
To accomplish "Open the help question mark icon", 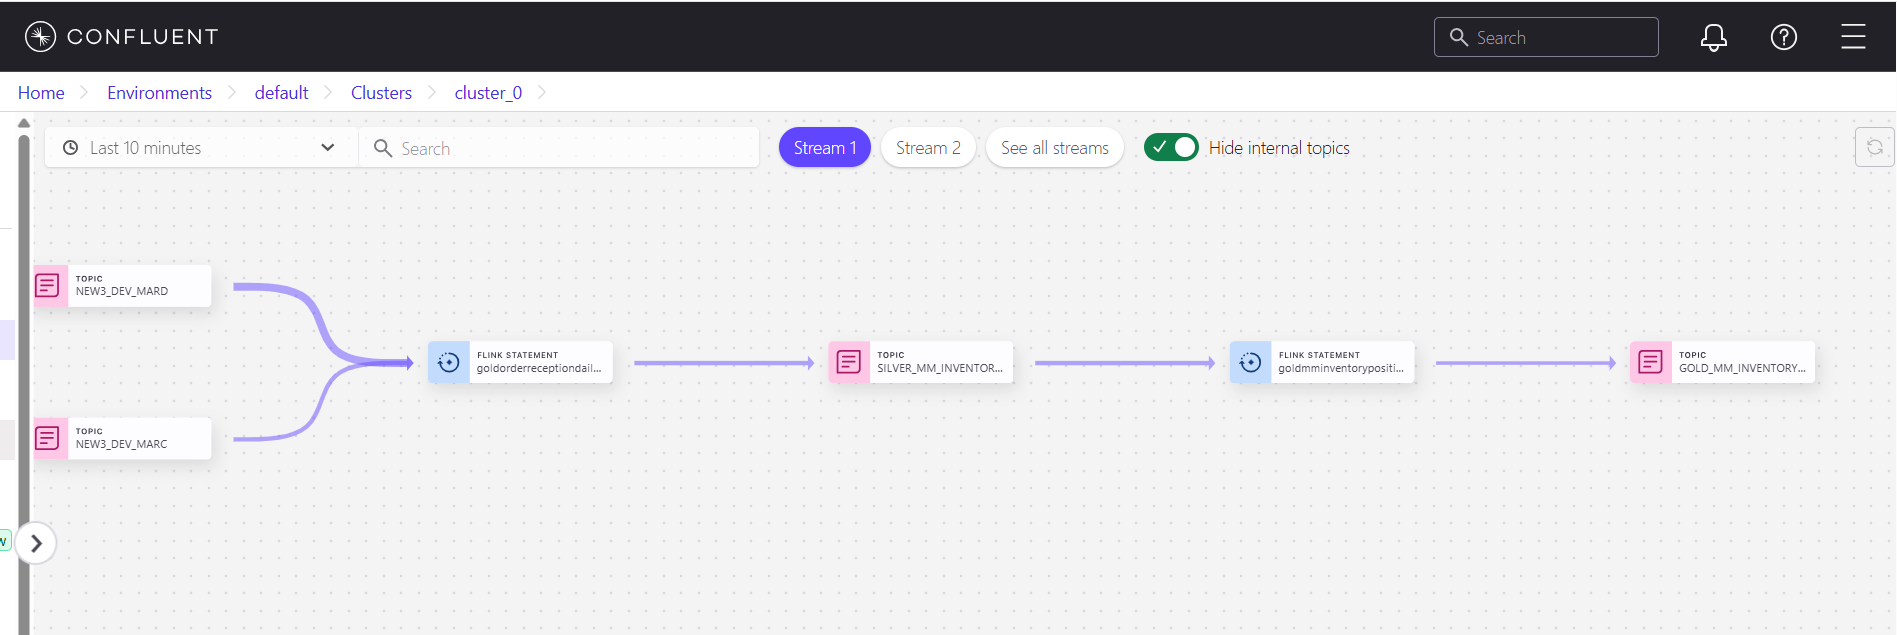I will point(1783,37).
